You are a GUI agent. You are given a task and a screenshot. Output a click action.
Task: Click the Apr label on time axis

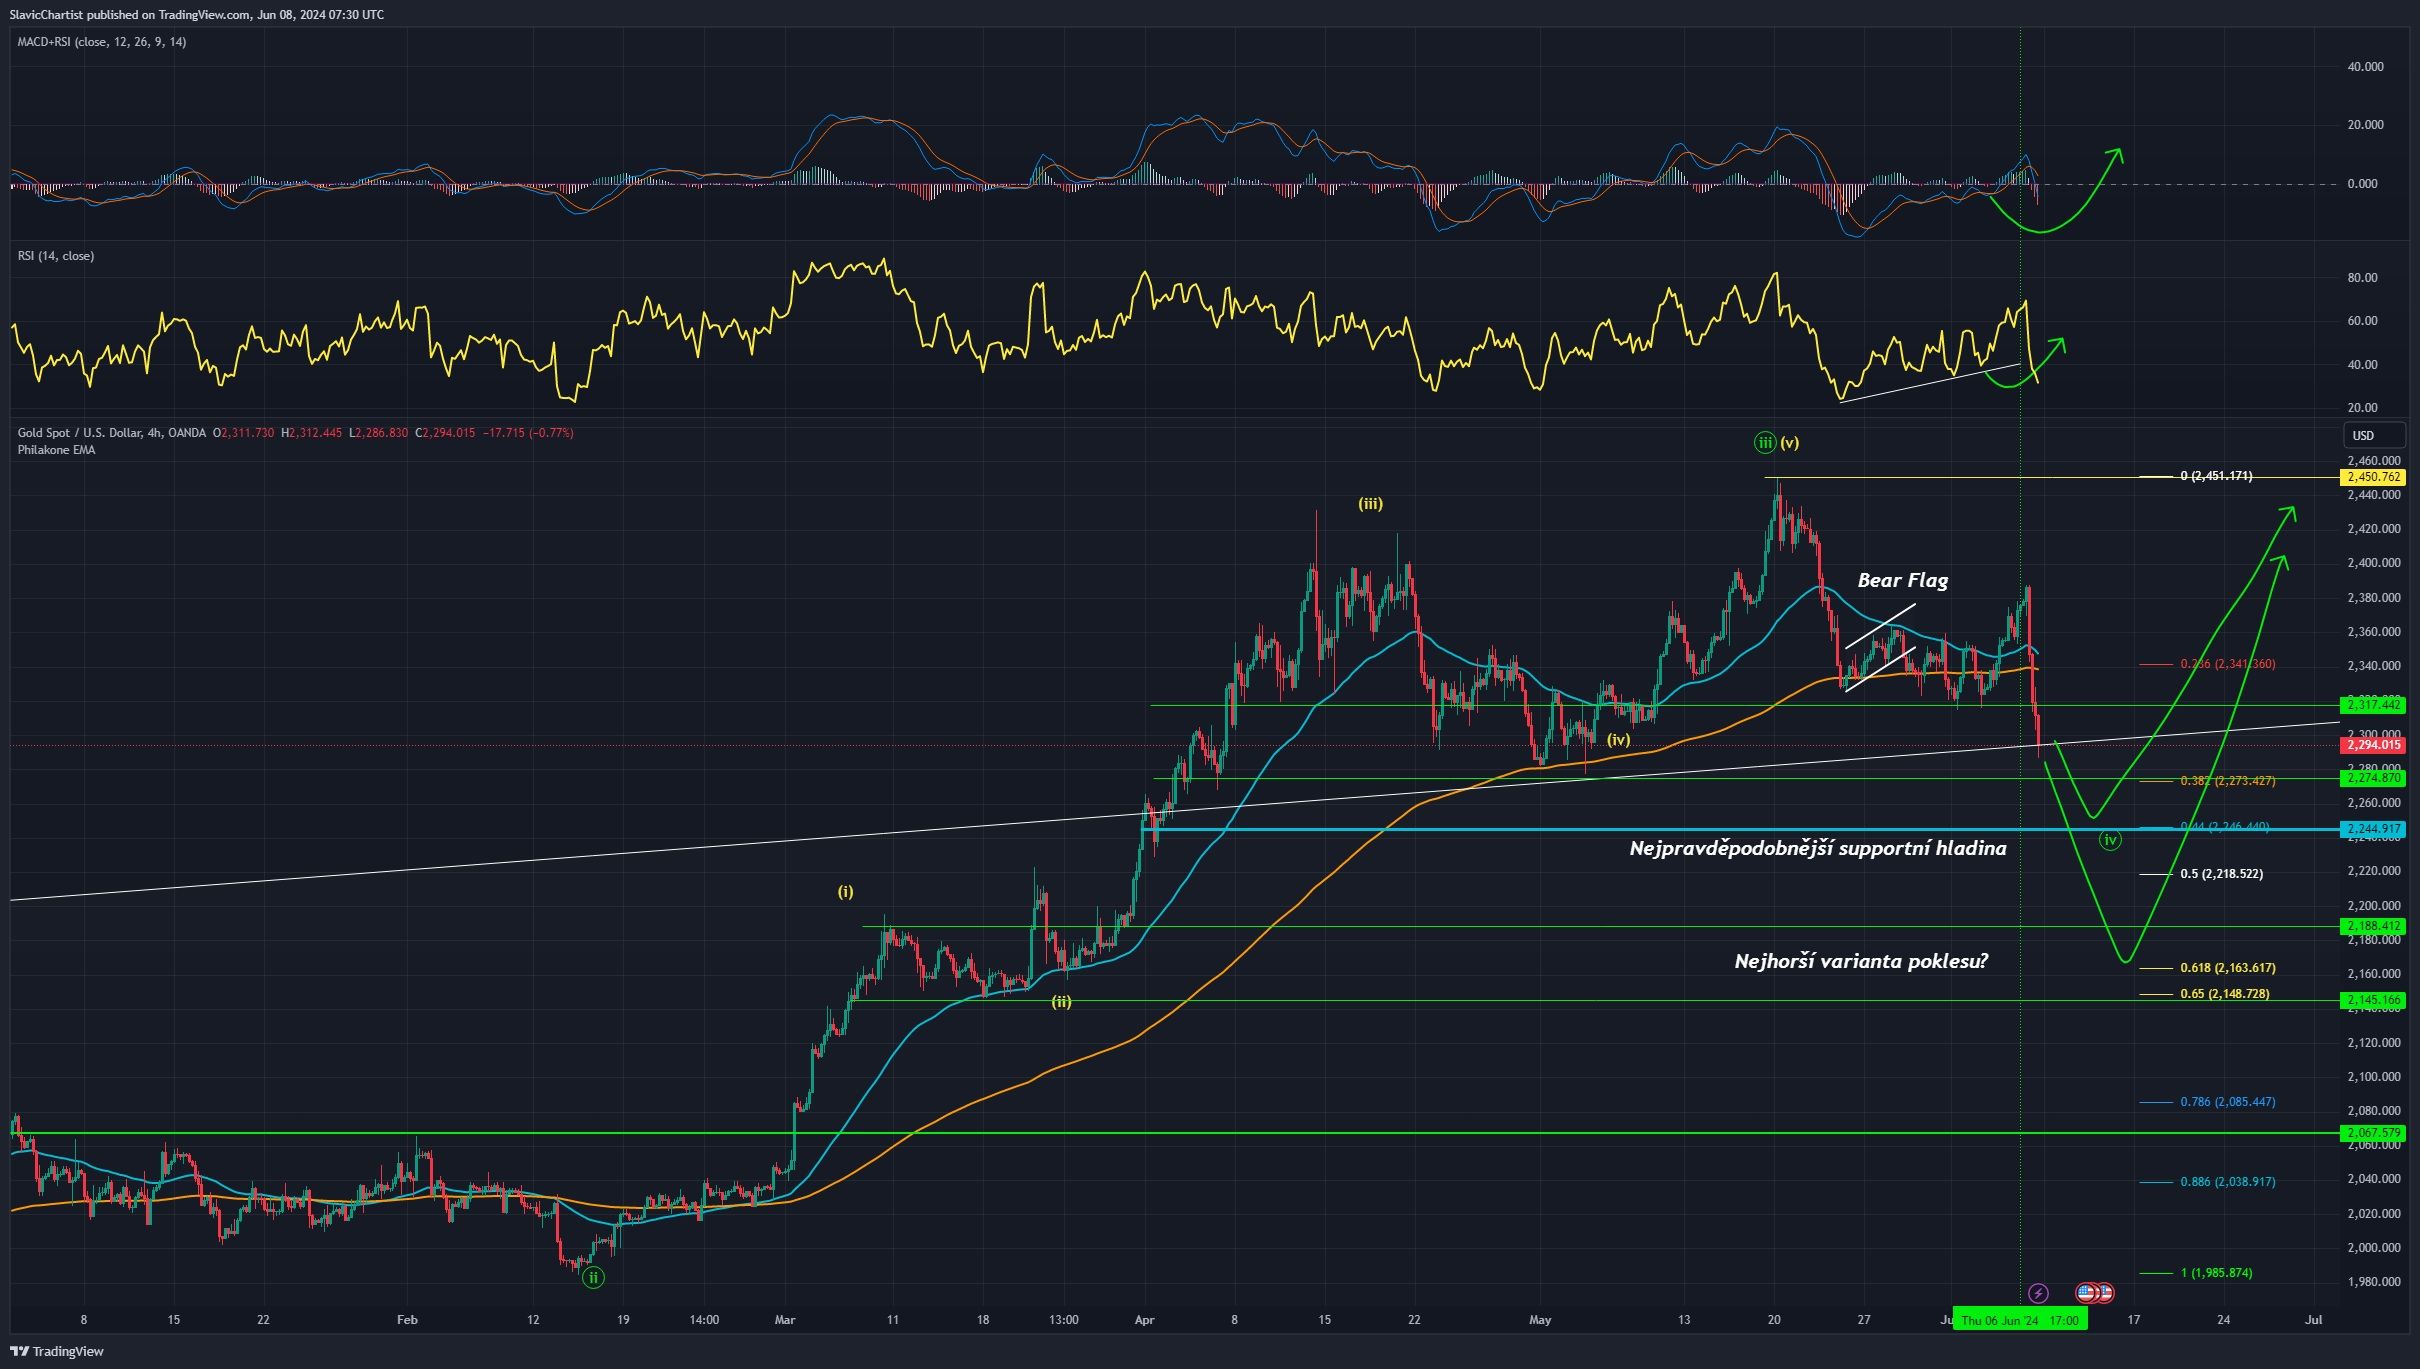(x=1144, y=1320)
